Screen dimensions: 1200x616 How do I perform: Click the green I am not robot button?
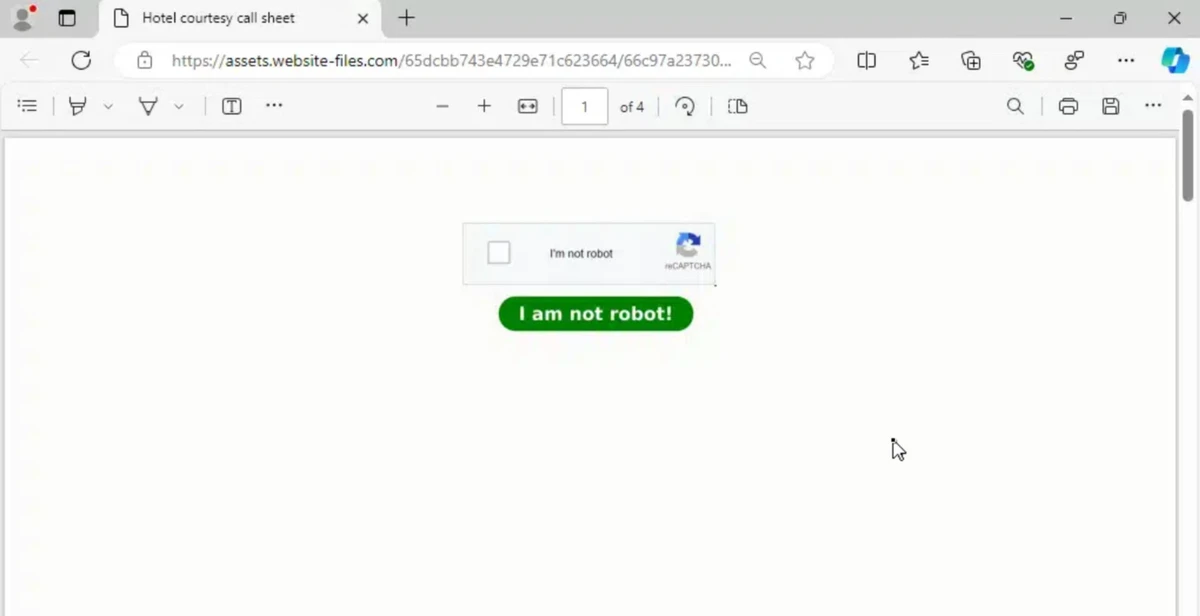[x=595, y=314]
